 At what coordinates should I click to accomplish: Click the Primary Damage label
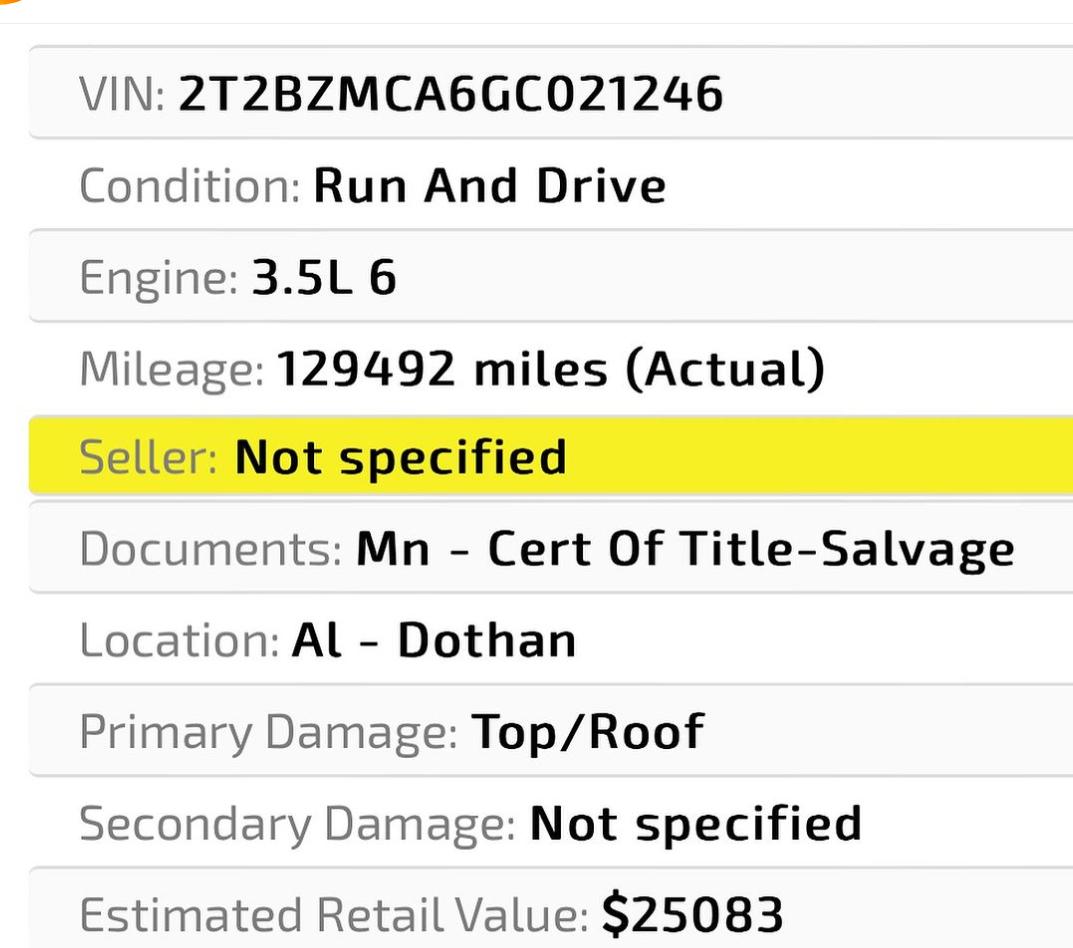pyautogui.click(x=268, y=734)
